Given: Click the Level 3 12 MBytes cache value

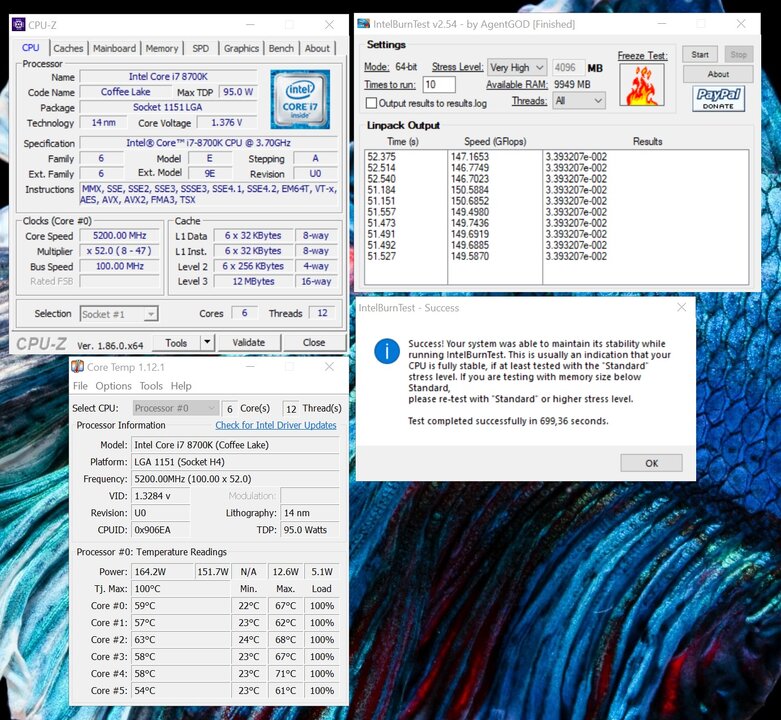Looking at the screenshot, I should pos(253,281).
